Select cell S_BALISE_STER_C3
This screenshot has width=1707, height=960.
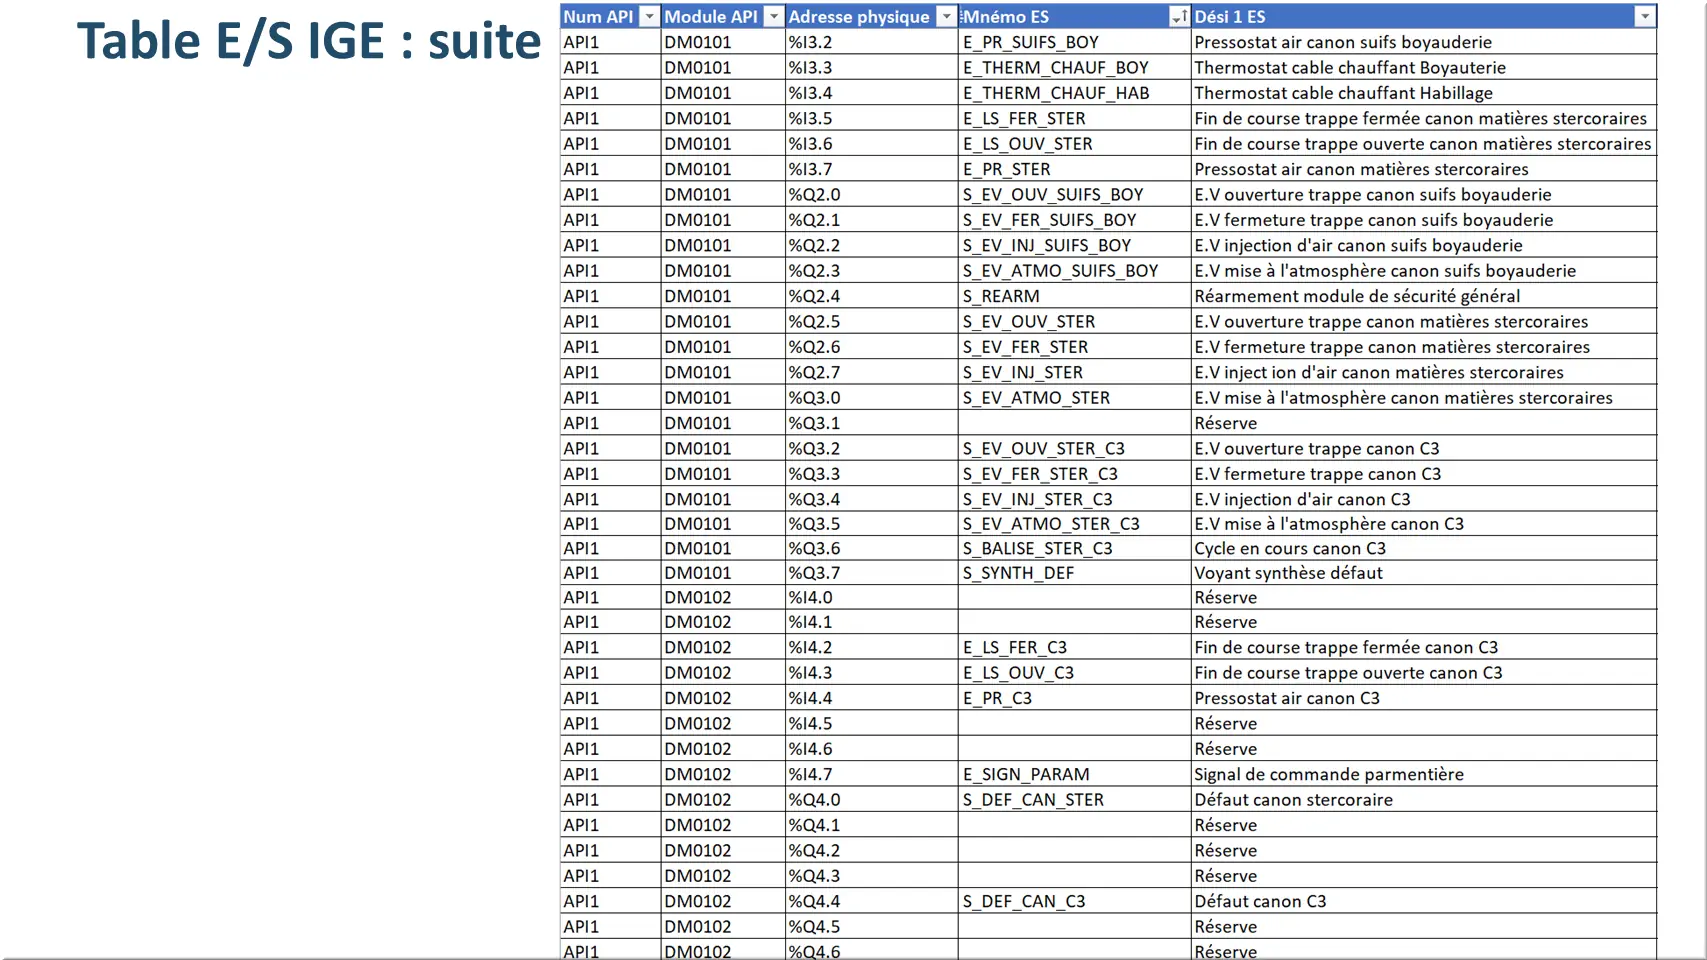[1074, 548]
